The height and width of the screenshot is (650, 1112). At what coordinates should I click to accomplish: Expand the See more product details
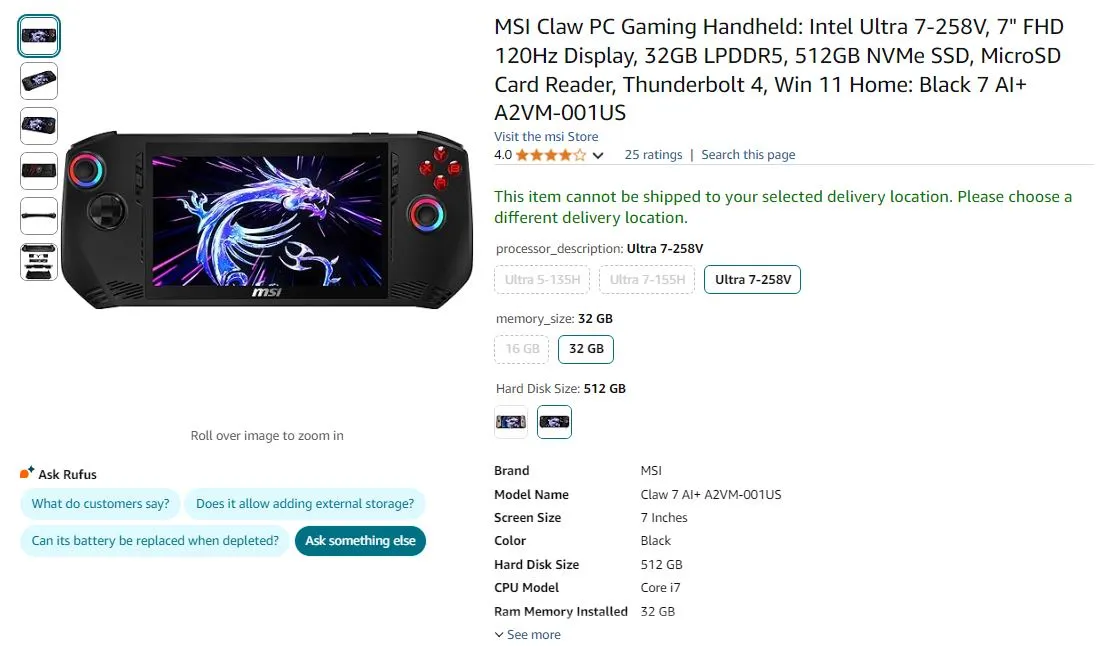click(527, 634)
